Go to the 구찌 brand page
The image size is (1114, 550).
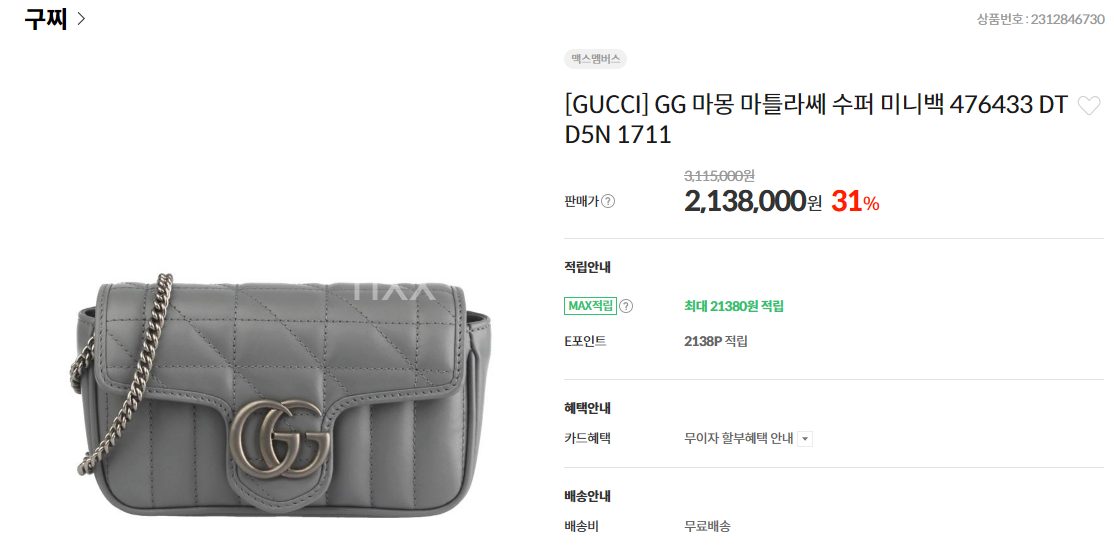[45, 19]
